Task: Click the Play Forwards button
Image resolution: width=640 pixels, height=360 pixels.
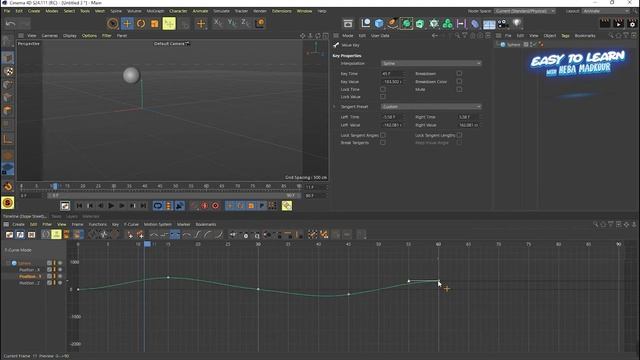Action: click(111, 206)
